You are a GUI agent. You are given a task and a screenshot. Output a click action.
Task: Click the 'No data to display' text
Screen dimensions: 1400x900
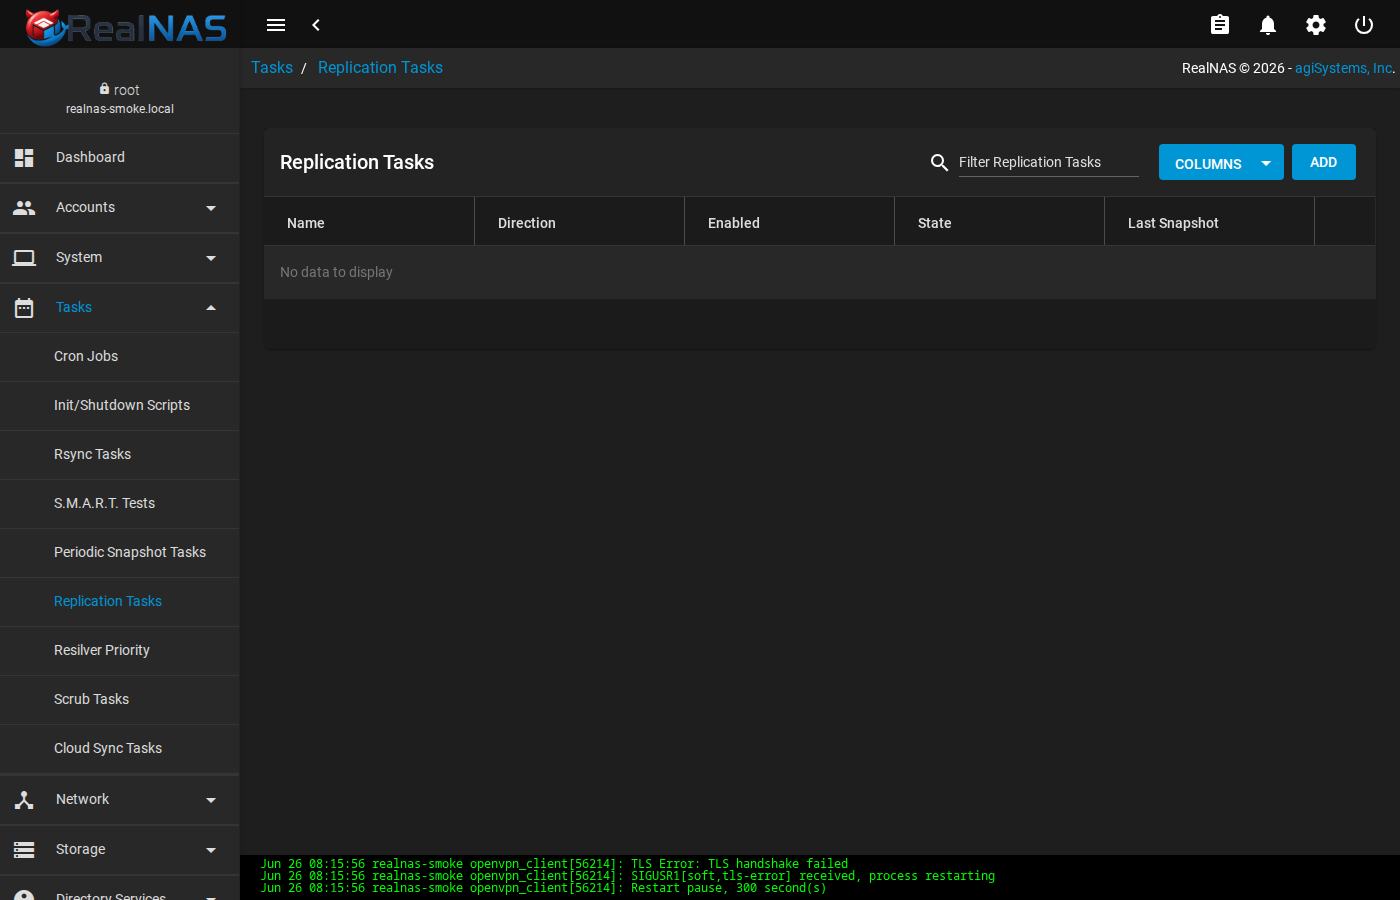[336, 272]
